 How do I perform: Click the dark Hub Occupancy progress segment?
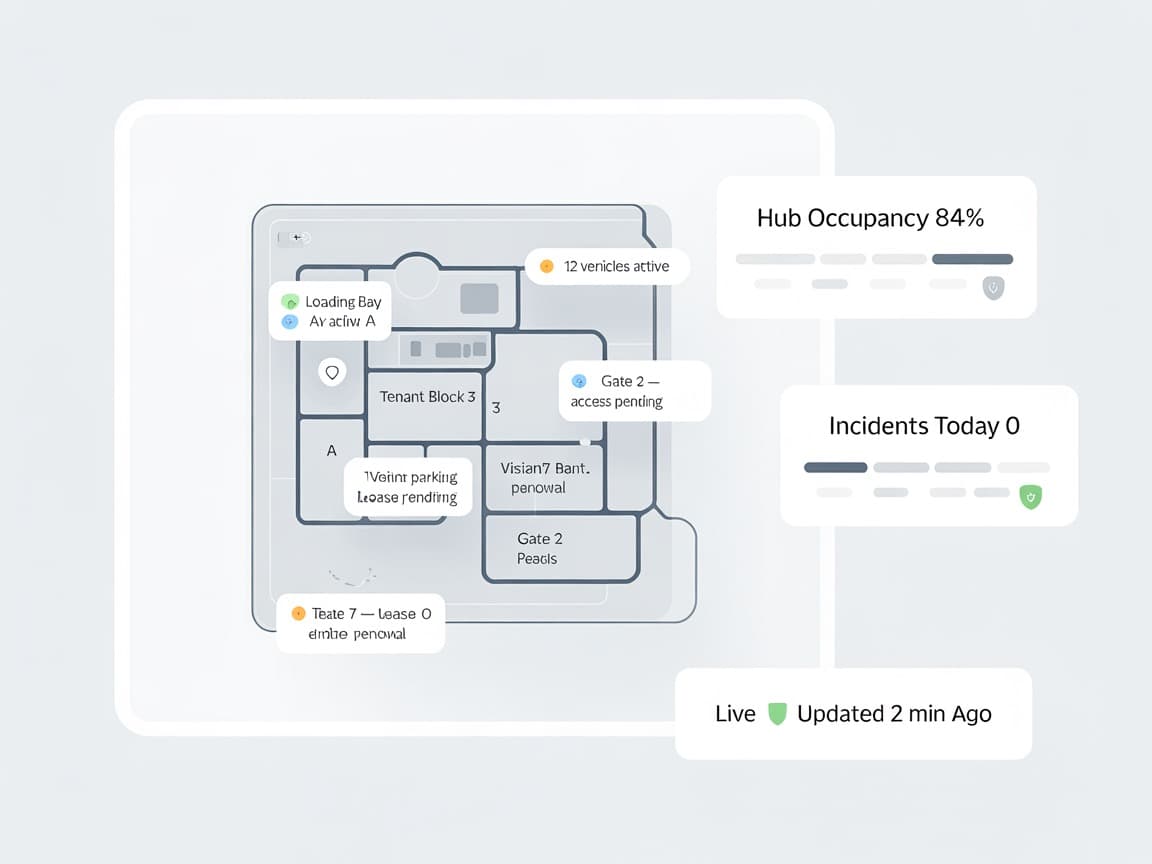click(972, 259)
